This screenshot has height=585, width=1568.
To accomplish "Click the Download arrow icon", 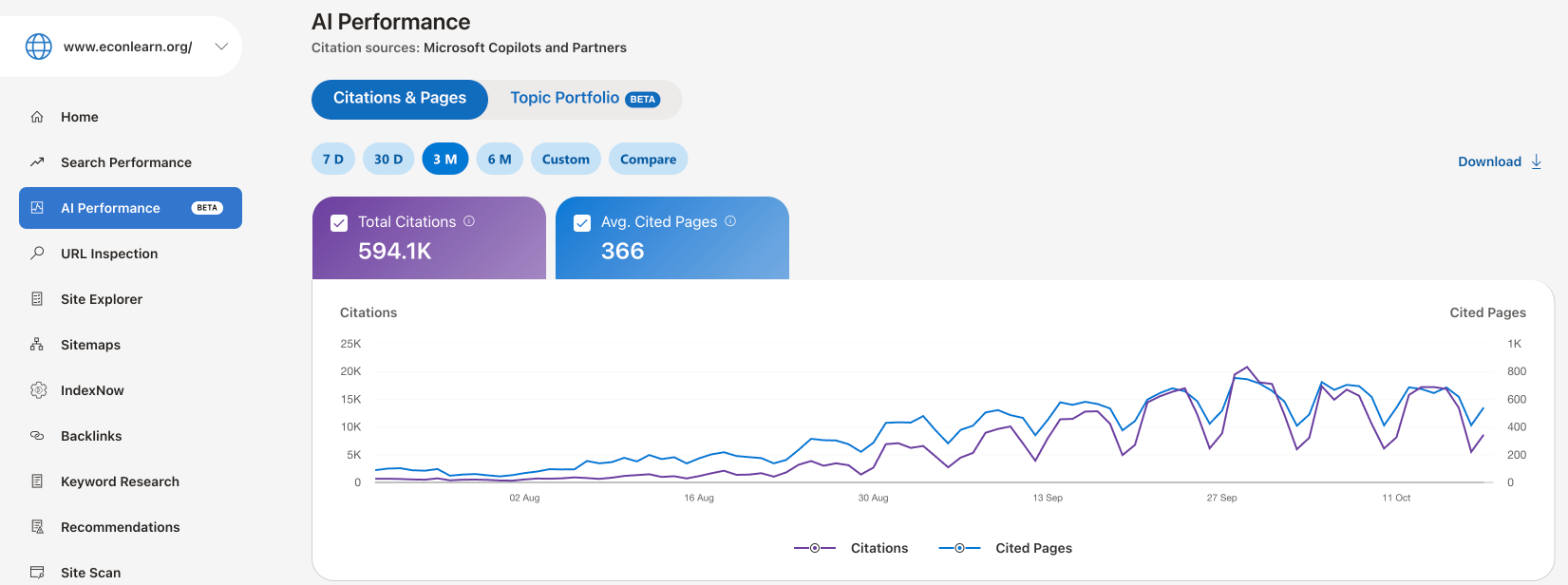I will (1537, 161).
